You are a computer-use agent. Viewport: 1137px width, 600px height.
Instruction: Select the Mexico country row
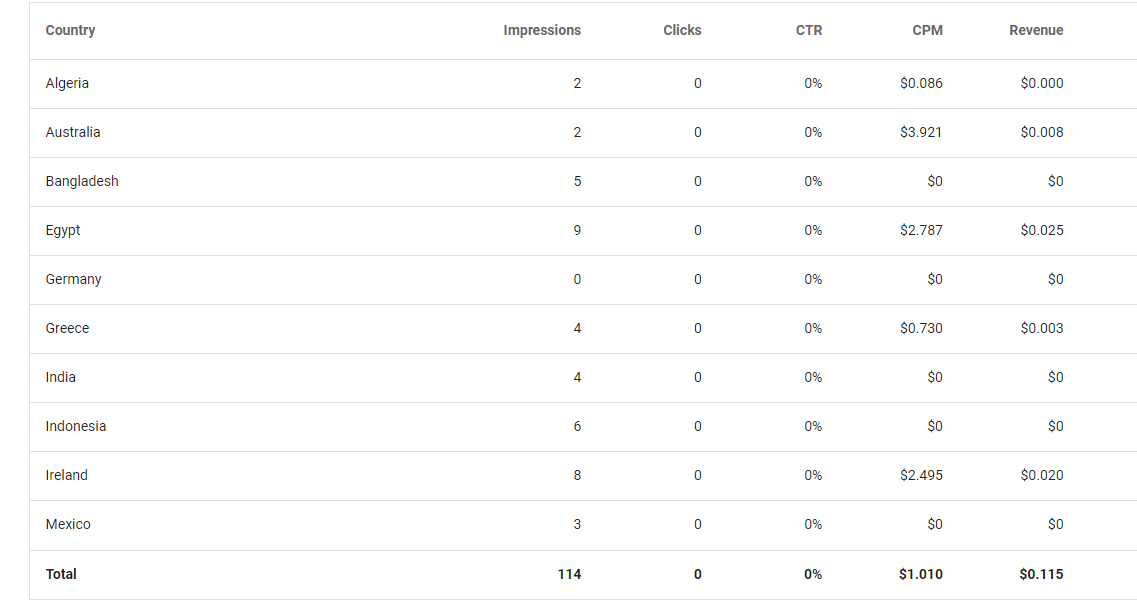[583, 525]
